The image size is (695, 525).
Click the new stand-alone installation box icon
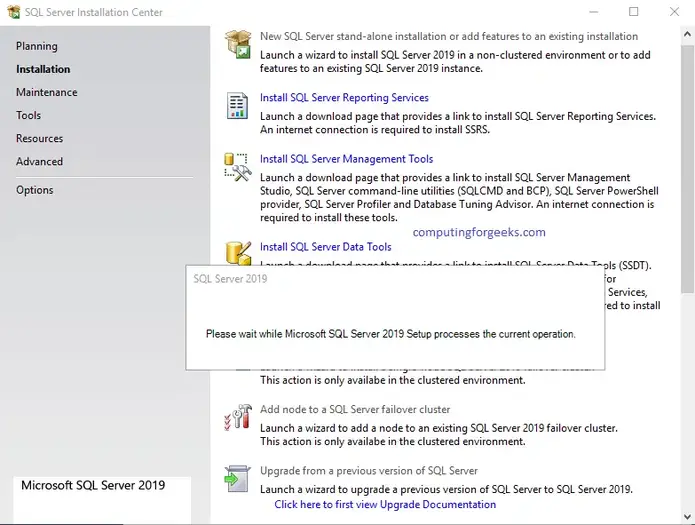point(238,44)
